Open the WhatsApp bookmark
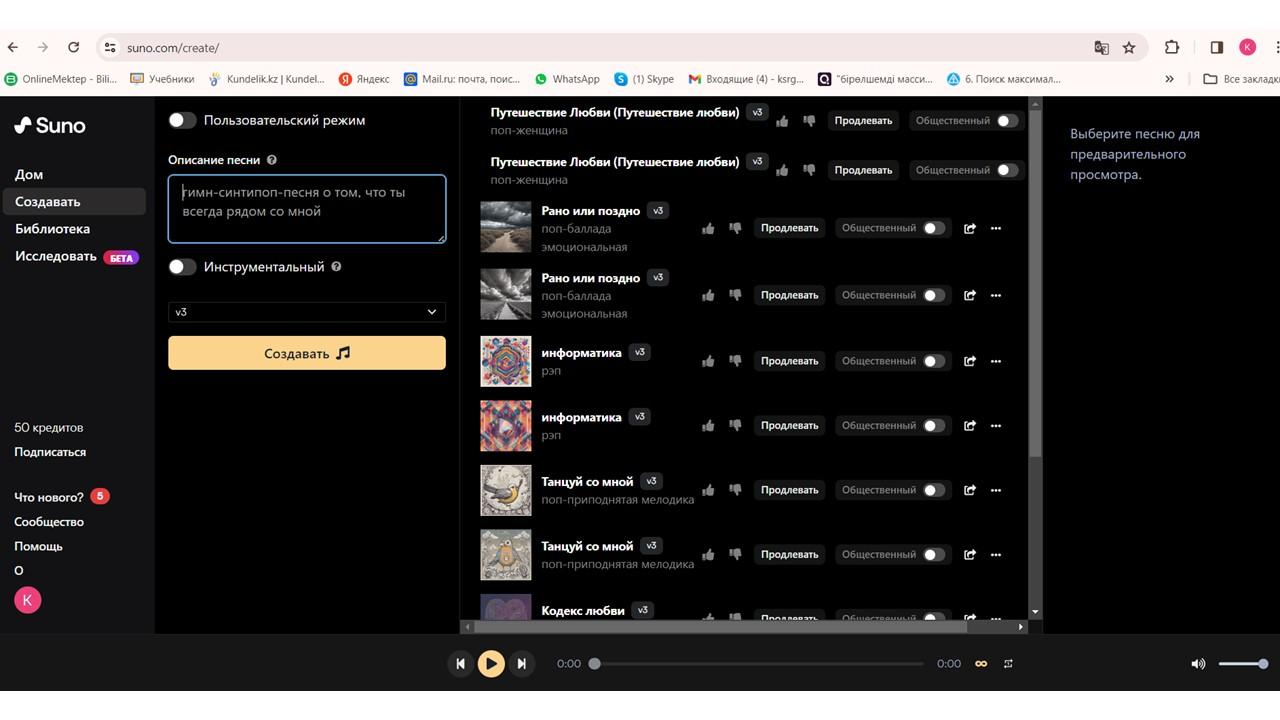This screenshot has height=720, width=1280. (567, 78)
